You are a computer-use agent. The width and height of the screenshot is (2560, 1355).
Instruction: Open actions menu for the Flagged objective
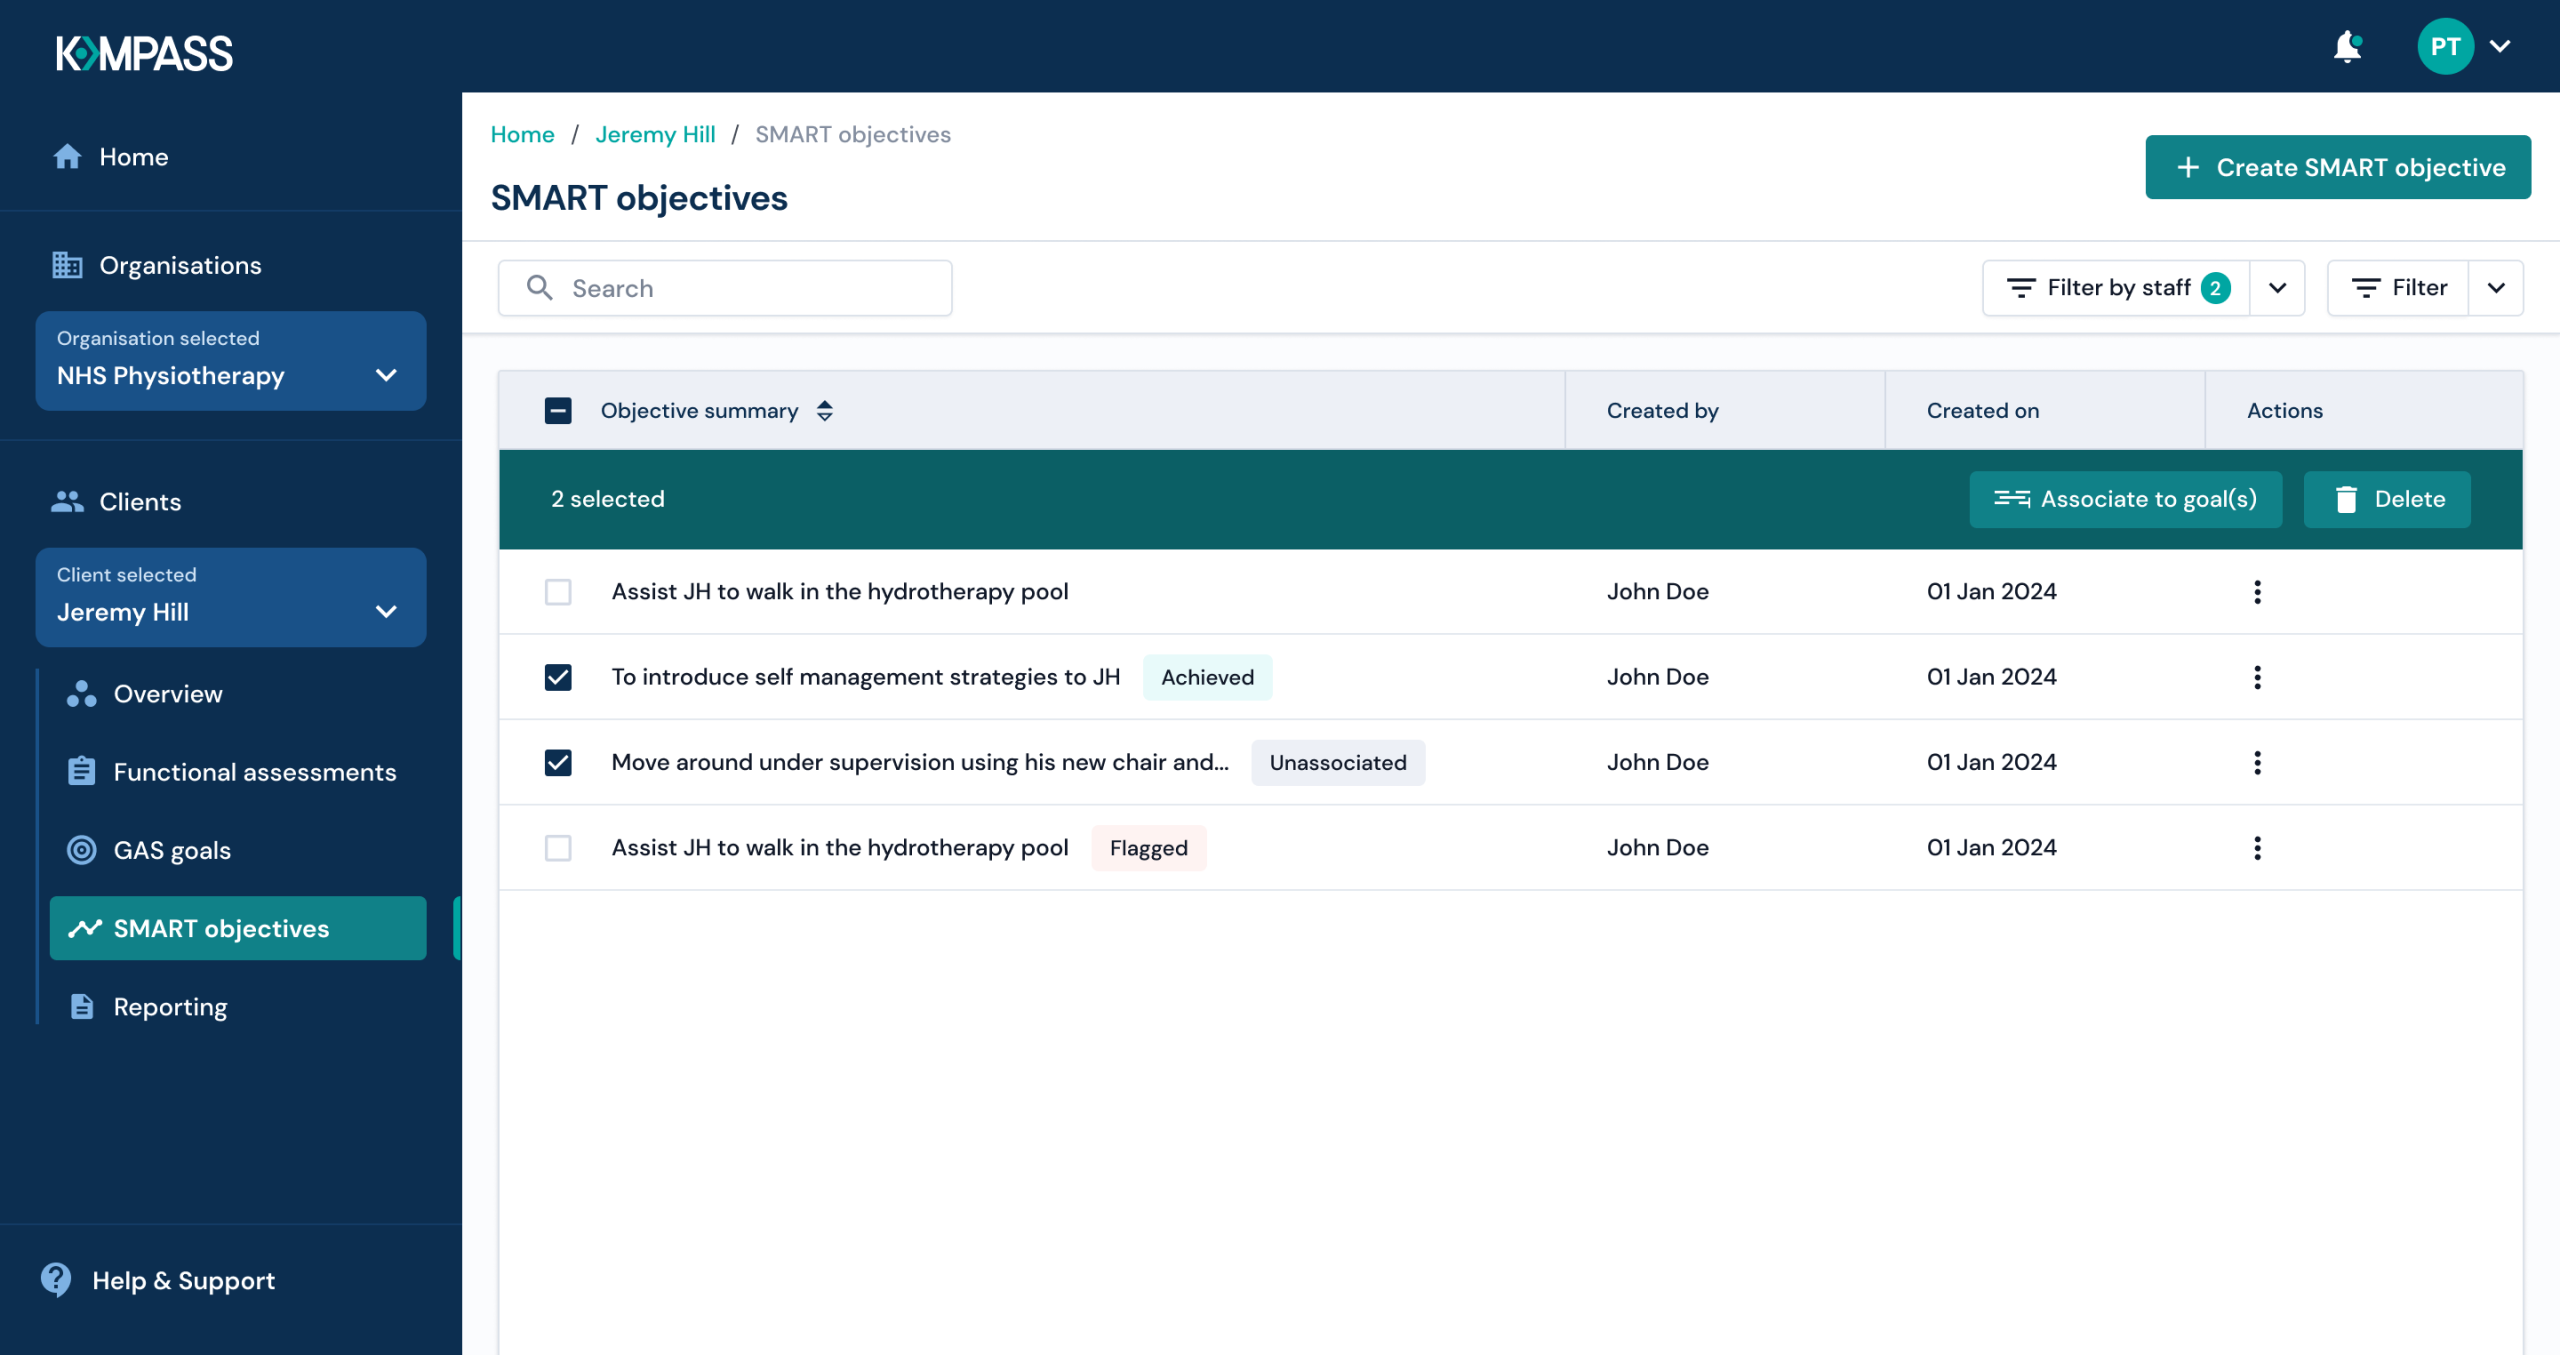[2257, 848]
